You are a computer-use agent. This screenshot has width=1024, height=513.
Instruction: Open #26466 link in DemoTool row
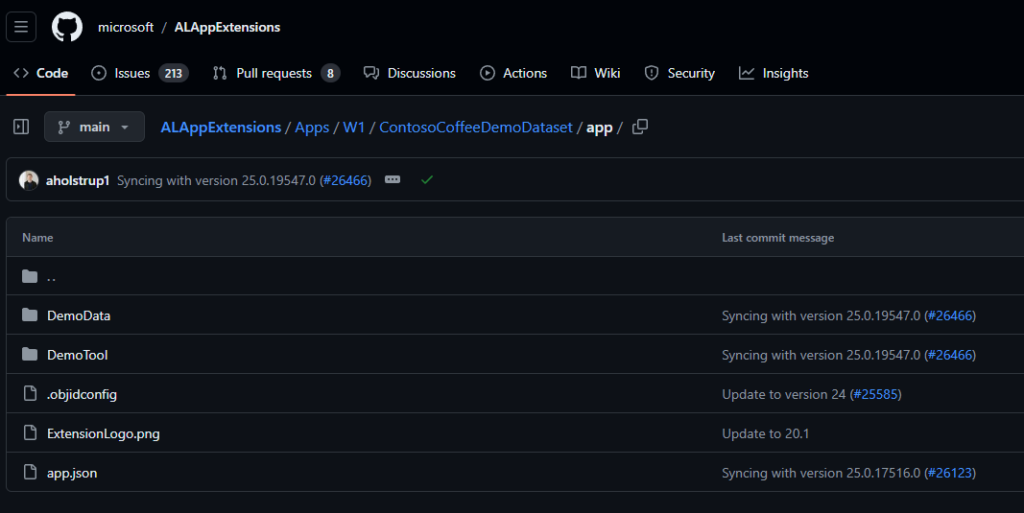(950, 355)
